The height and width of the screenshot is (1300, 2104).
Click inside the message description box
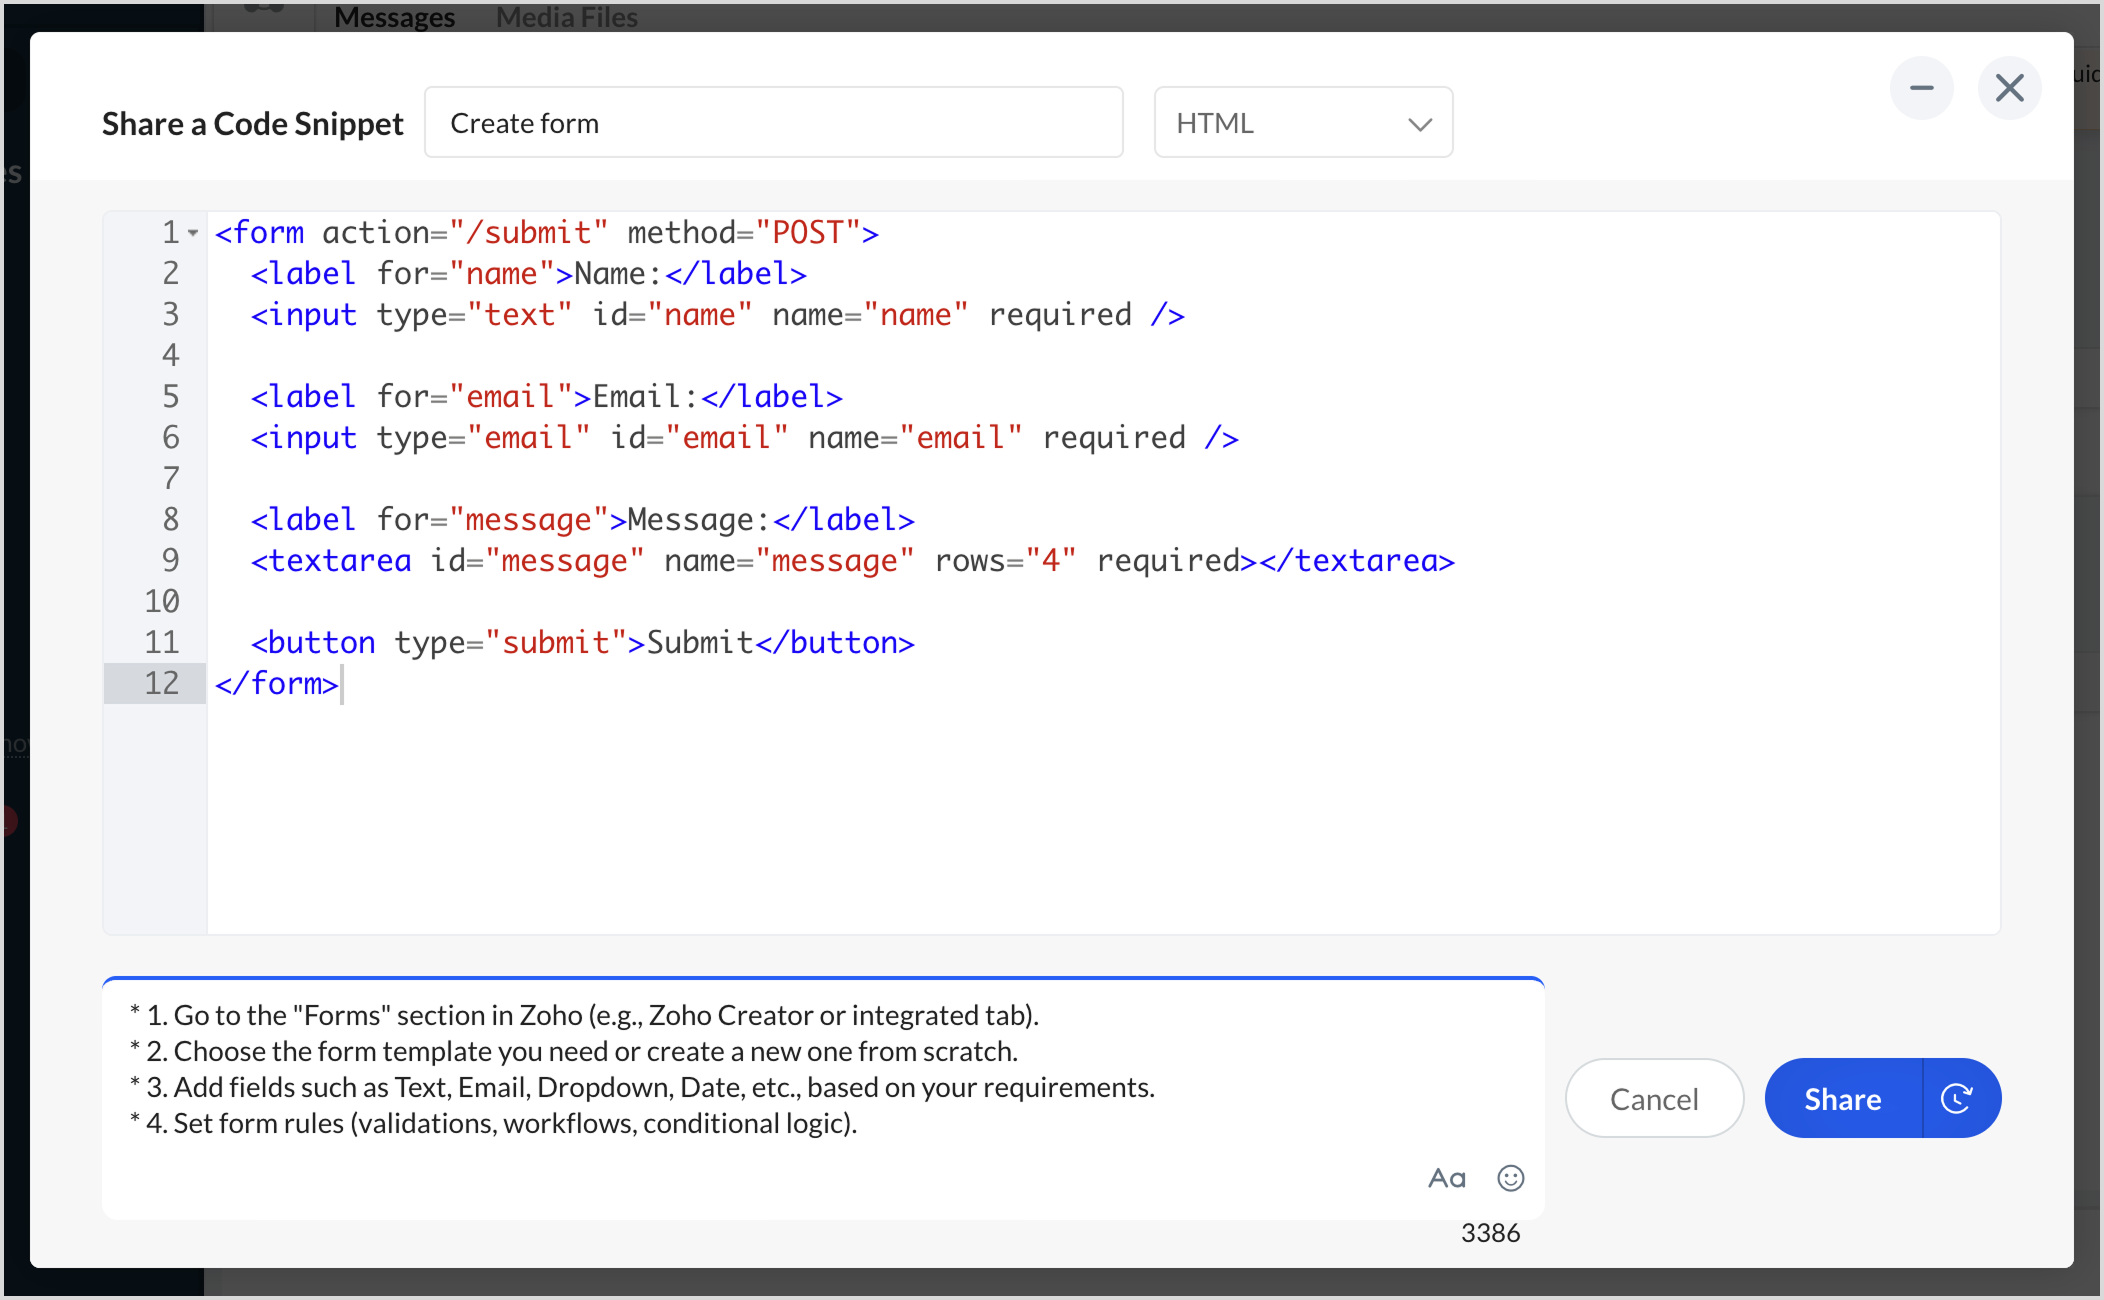pyautogui.click(x=823, y=1098)
